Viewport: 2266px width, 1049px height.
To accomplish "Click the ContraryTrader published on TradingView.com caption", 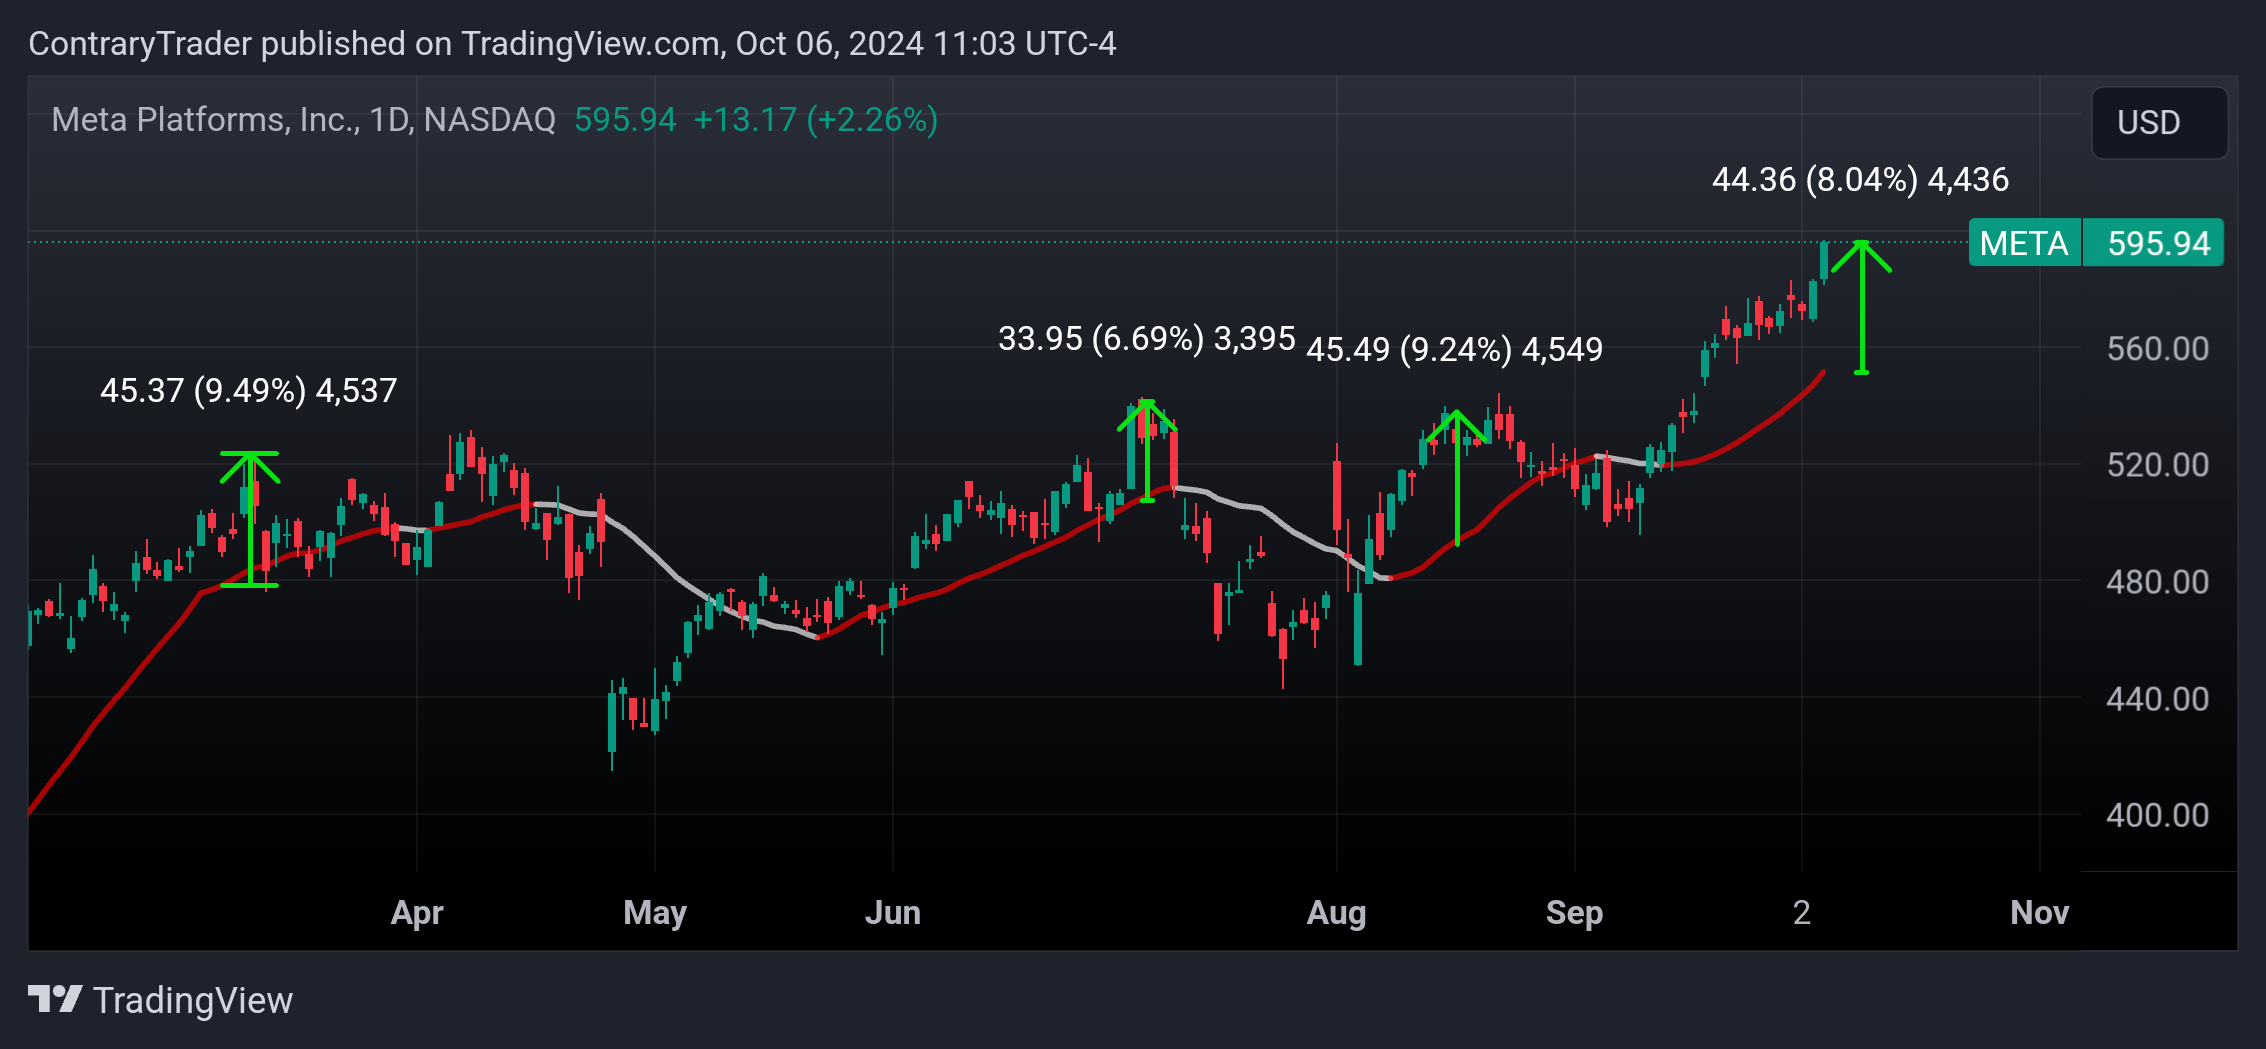I will point(572,44).
